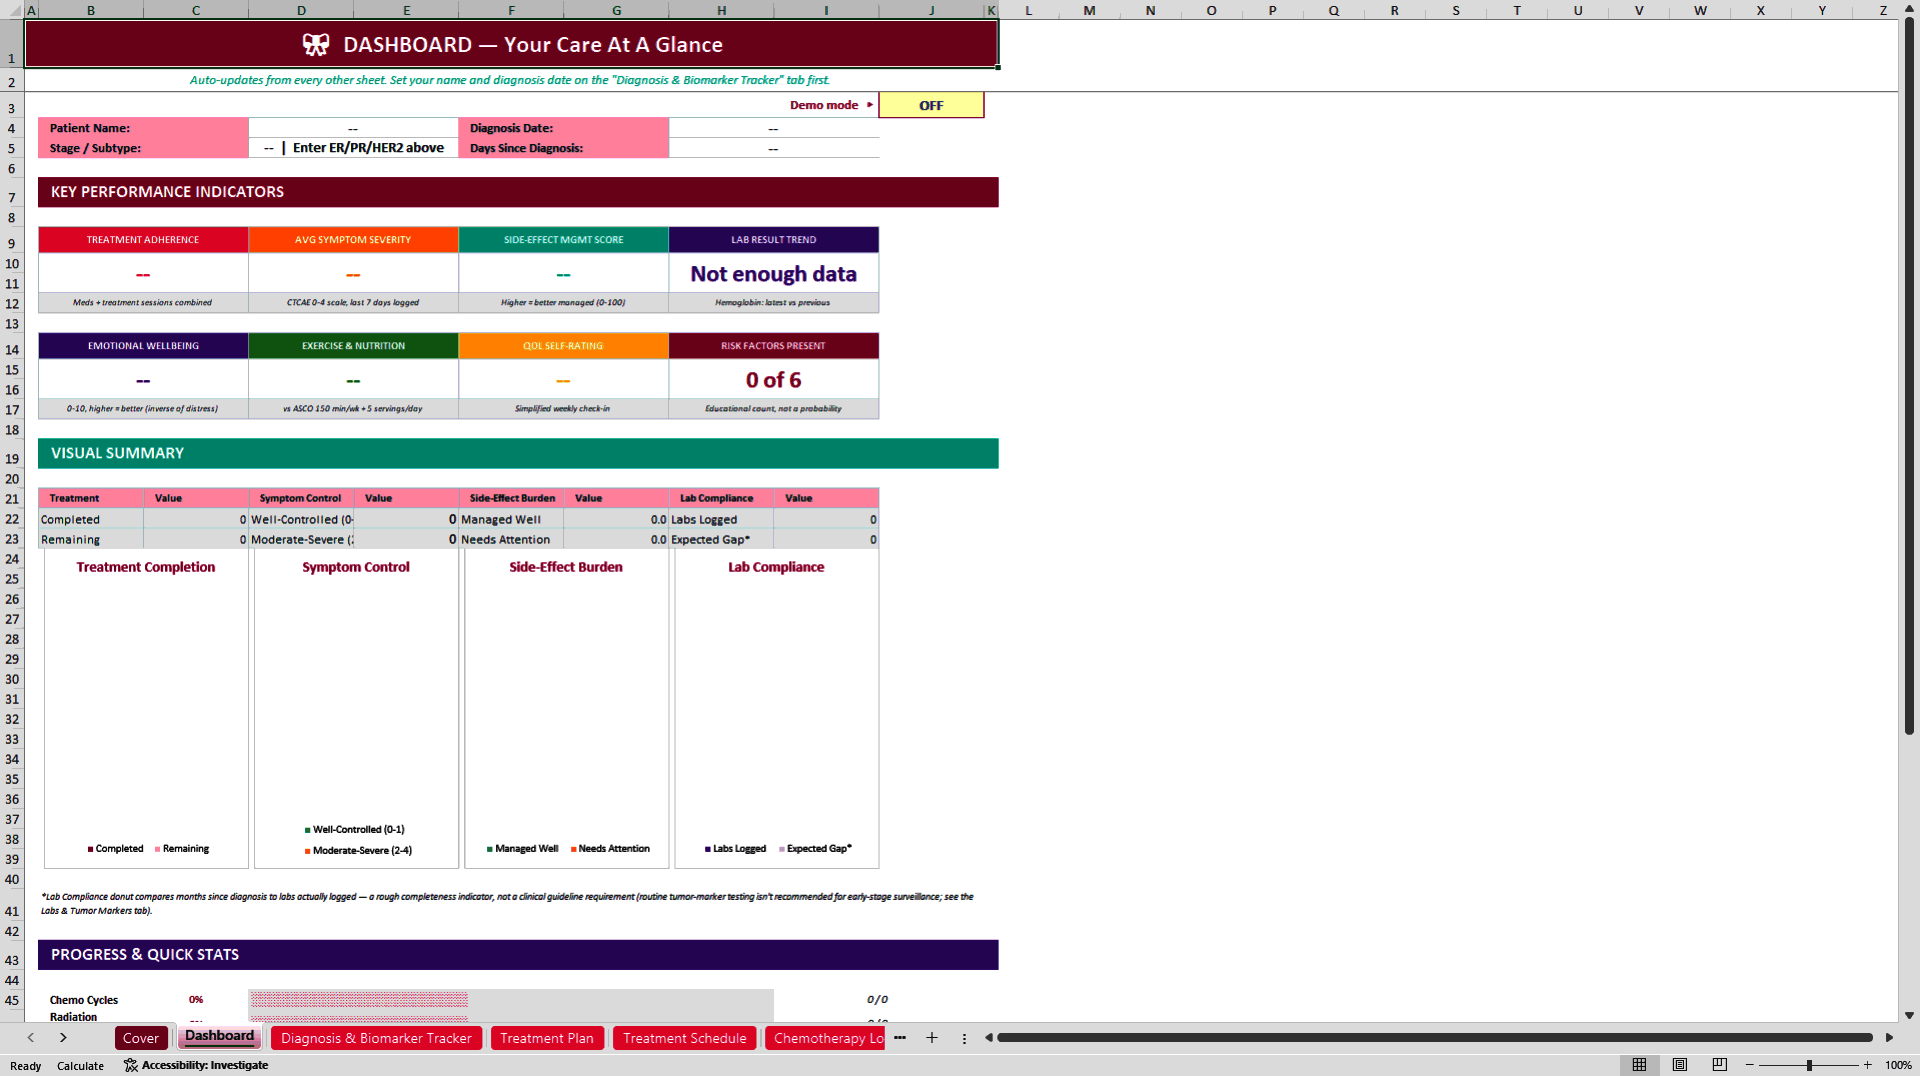Open the Chemotherapy Log tab

[827, 1038]
